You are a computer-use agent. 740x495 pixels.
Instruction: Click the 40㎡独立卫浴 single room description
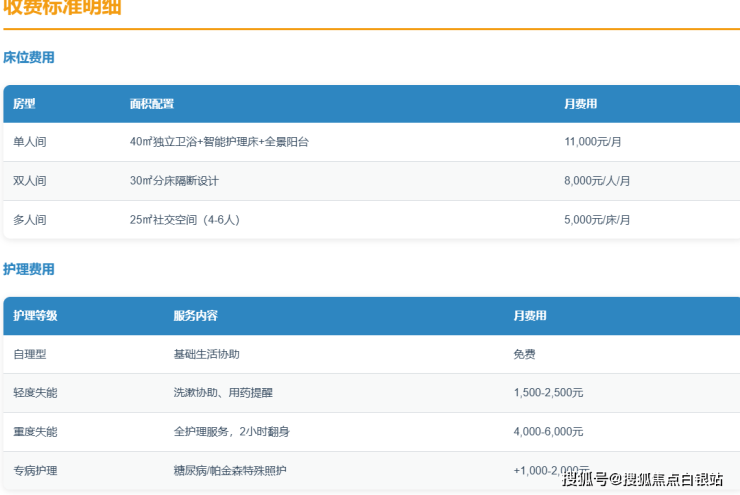[x=219, y=142]
